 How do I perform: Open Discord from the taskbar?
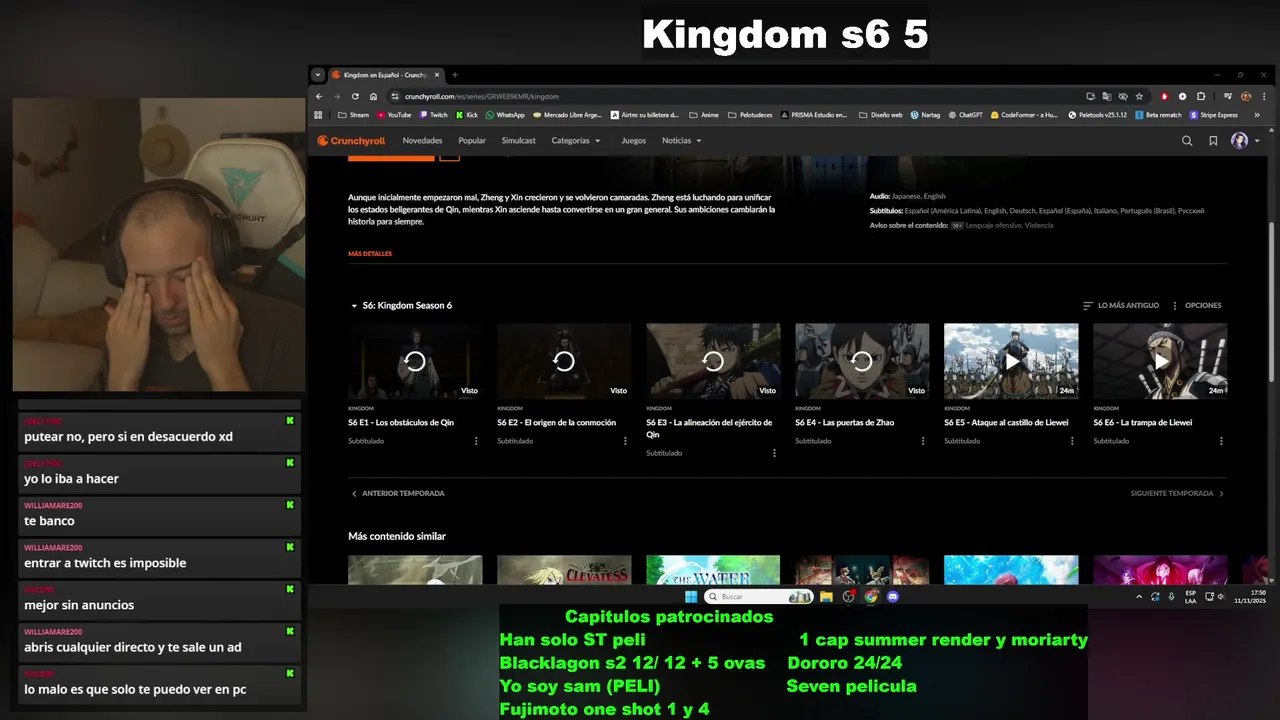point(893,597)
